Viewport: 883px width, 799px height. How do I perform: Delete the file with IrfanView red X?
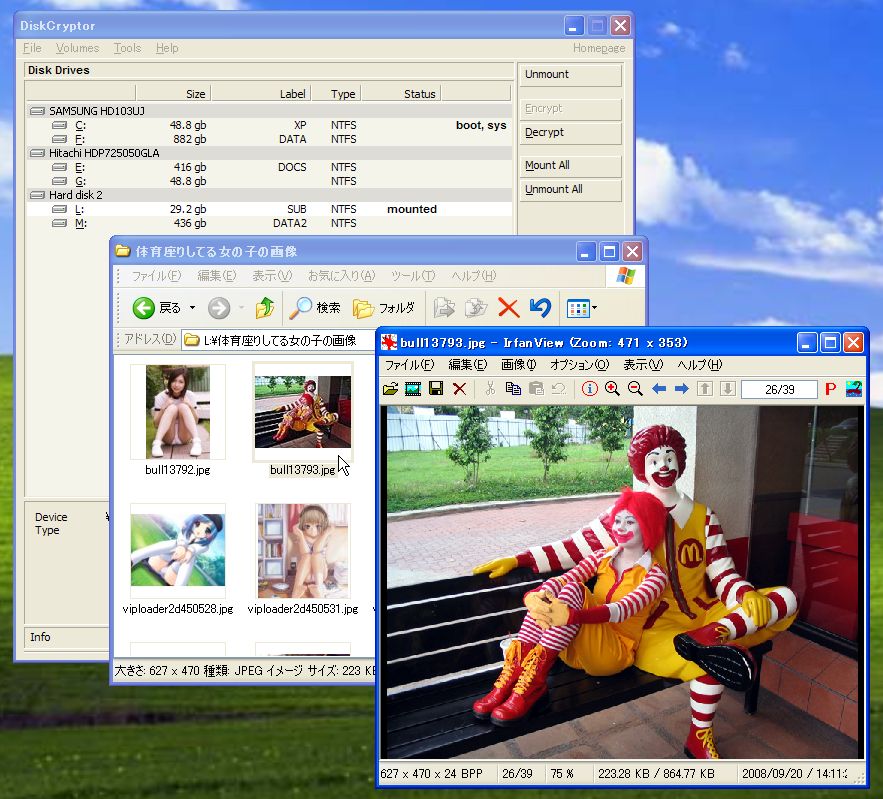(x=460, y=389)
